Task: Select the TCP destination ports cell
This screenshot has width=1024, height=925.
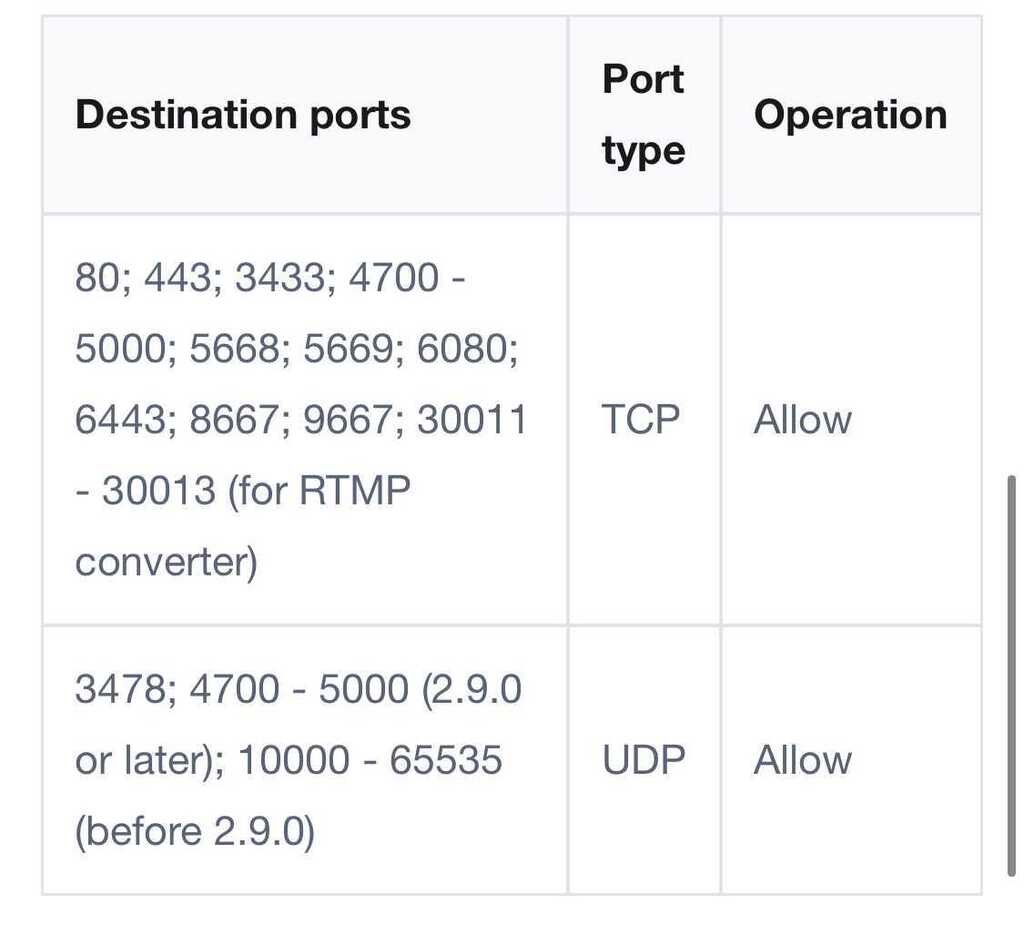Action: 304,419
